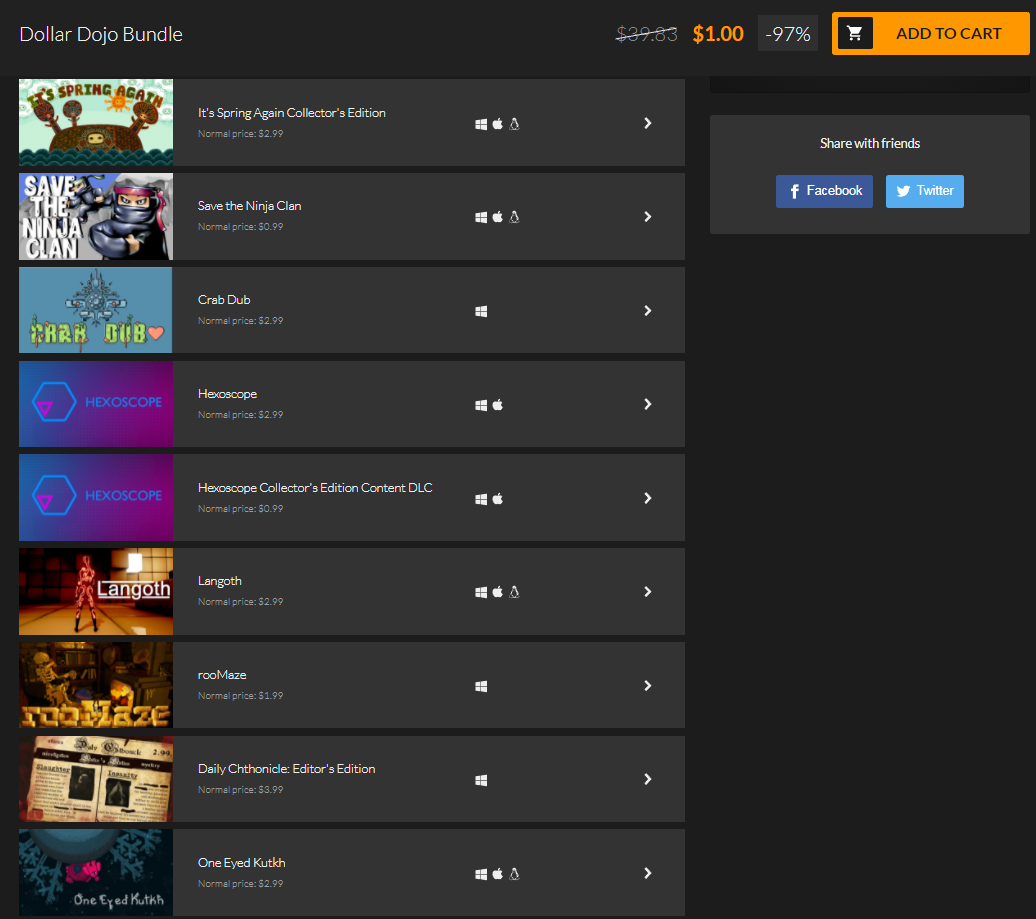The width and height of the screenshot is (1036, 919).
Task: Share the bundle on Twitter
Action: 924,191
